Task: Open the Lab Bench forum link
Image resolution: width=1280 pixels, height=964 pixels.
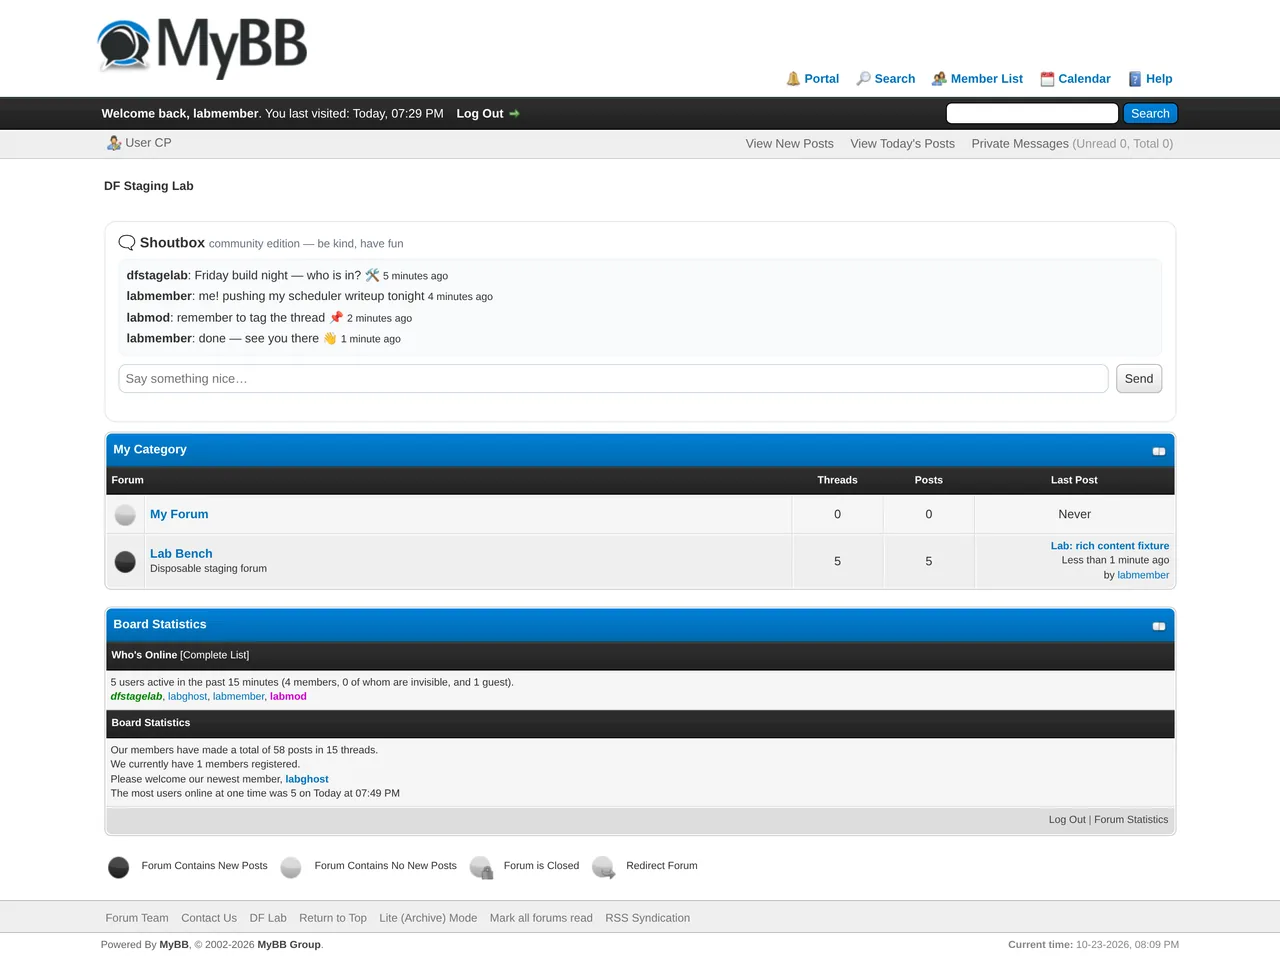Action: coord(181,554)
